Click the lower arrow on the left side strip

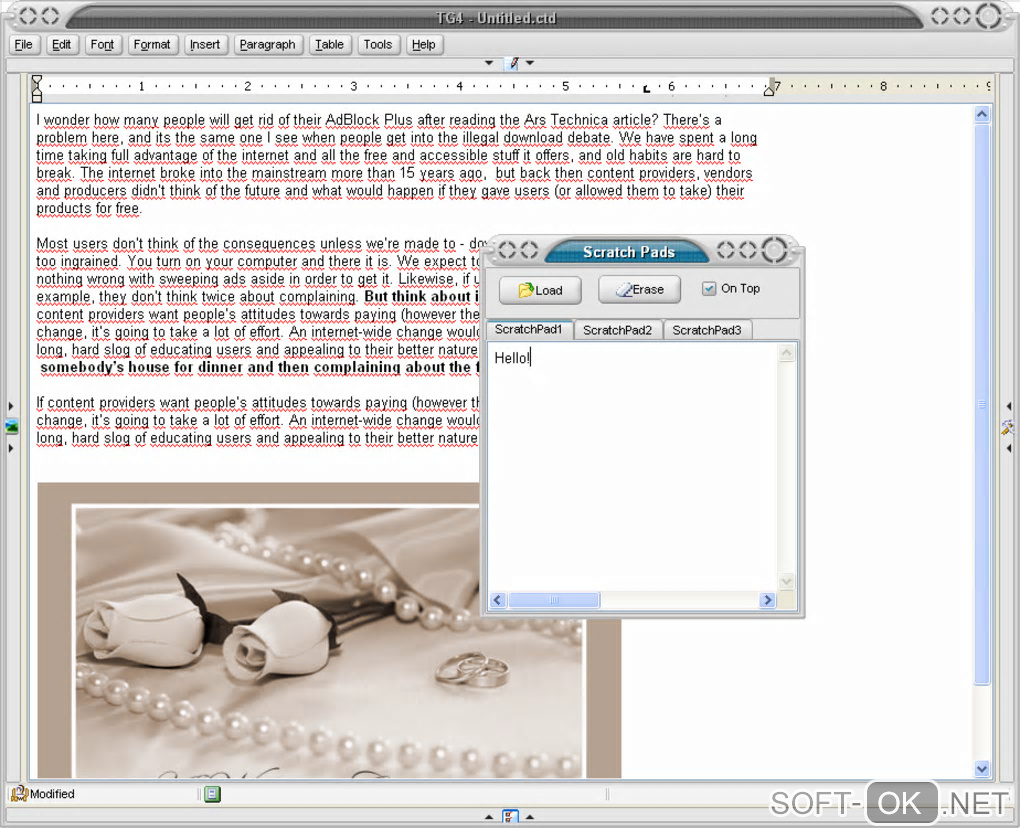10,448
